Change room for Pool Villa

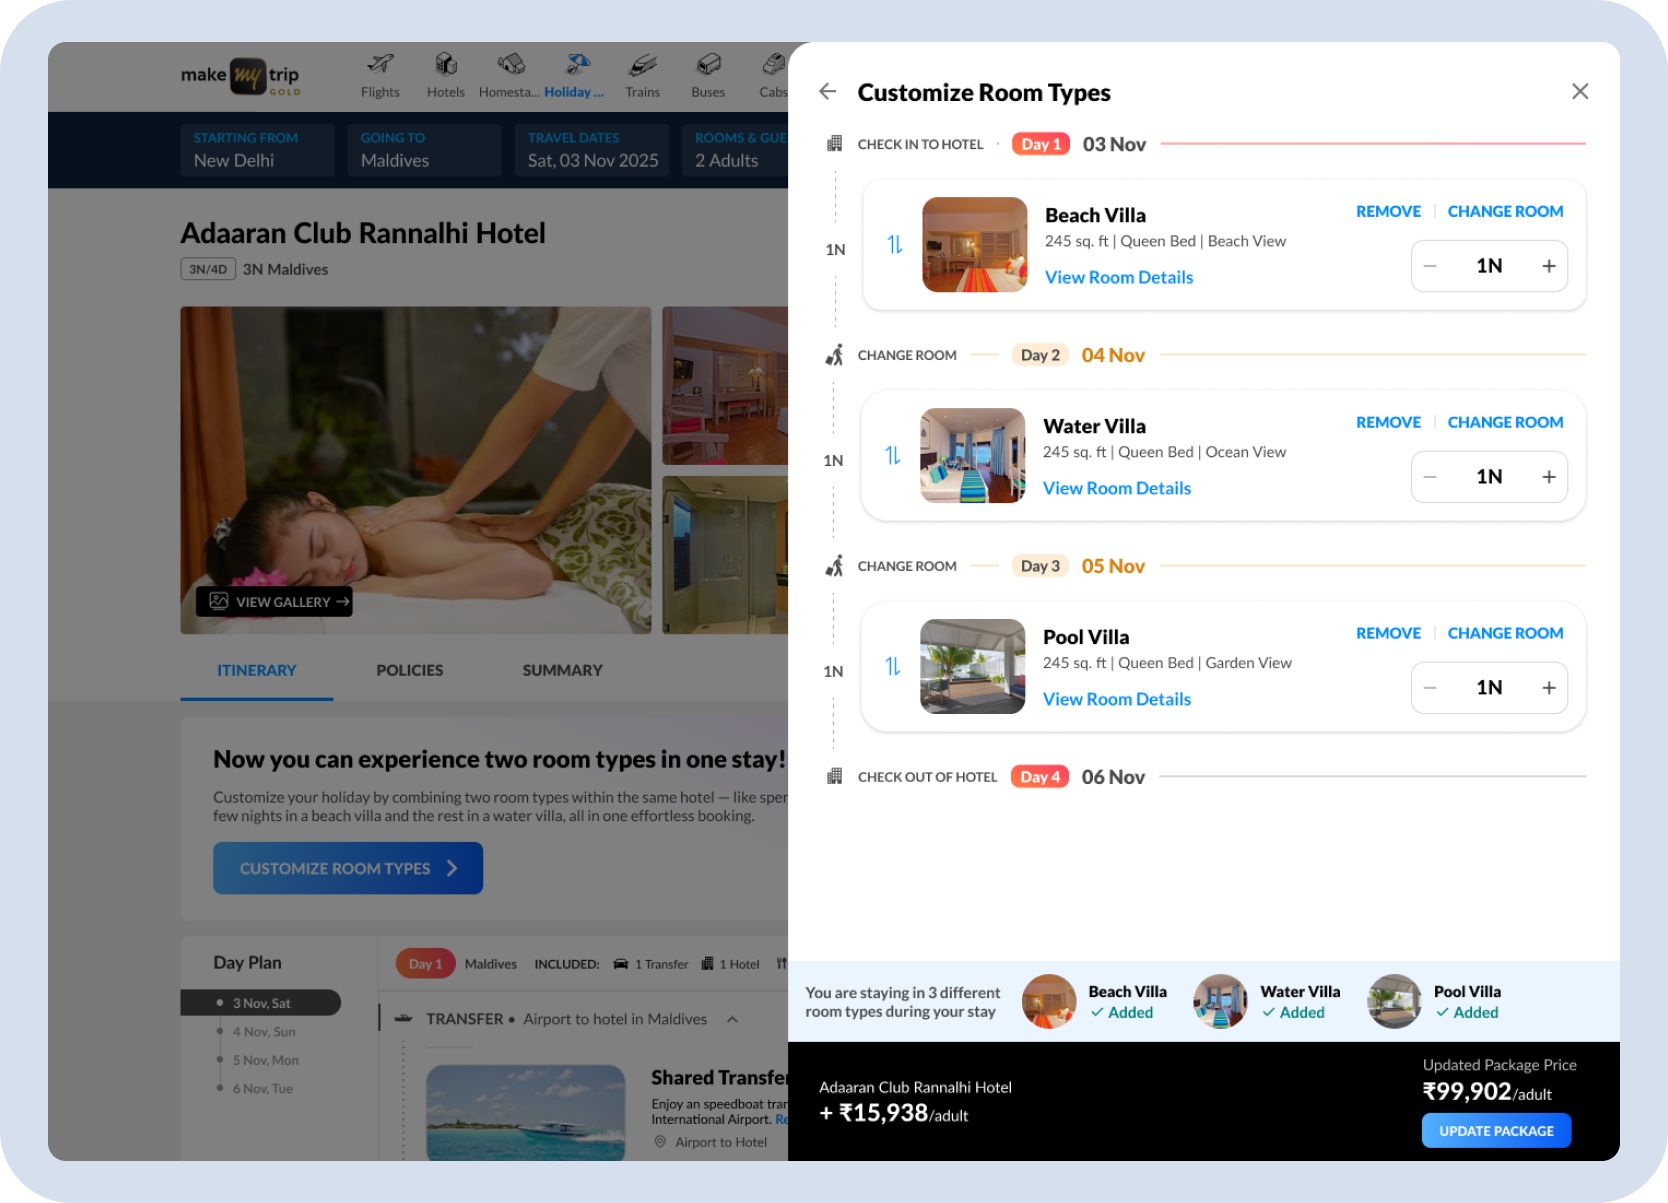[x=1505, y=634]
